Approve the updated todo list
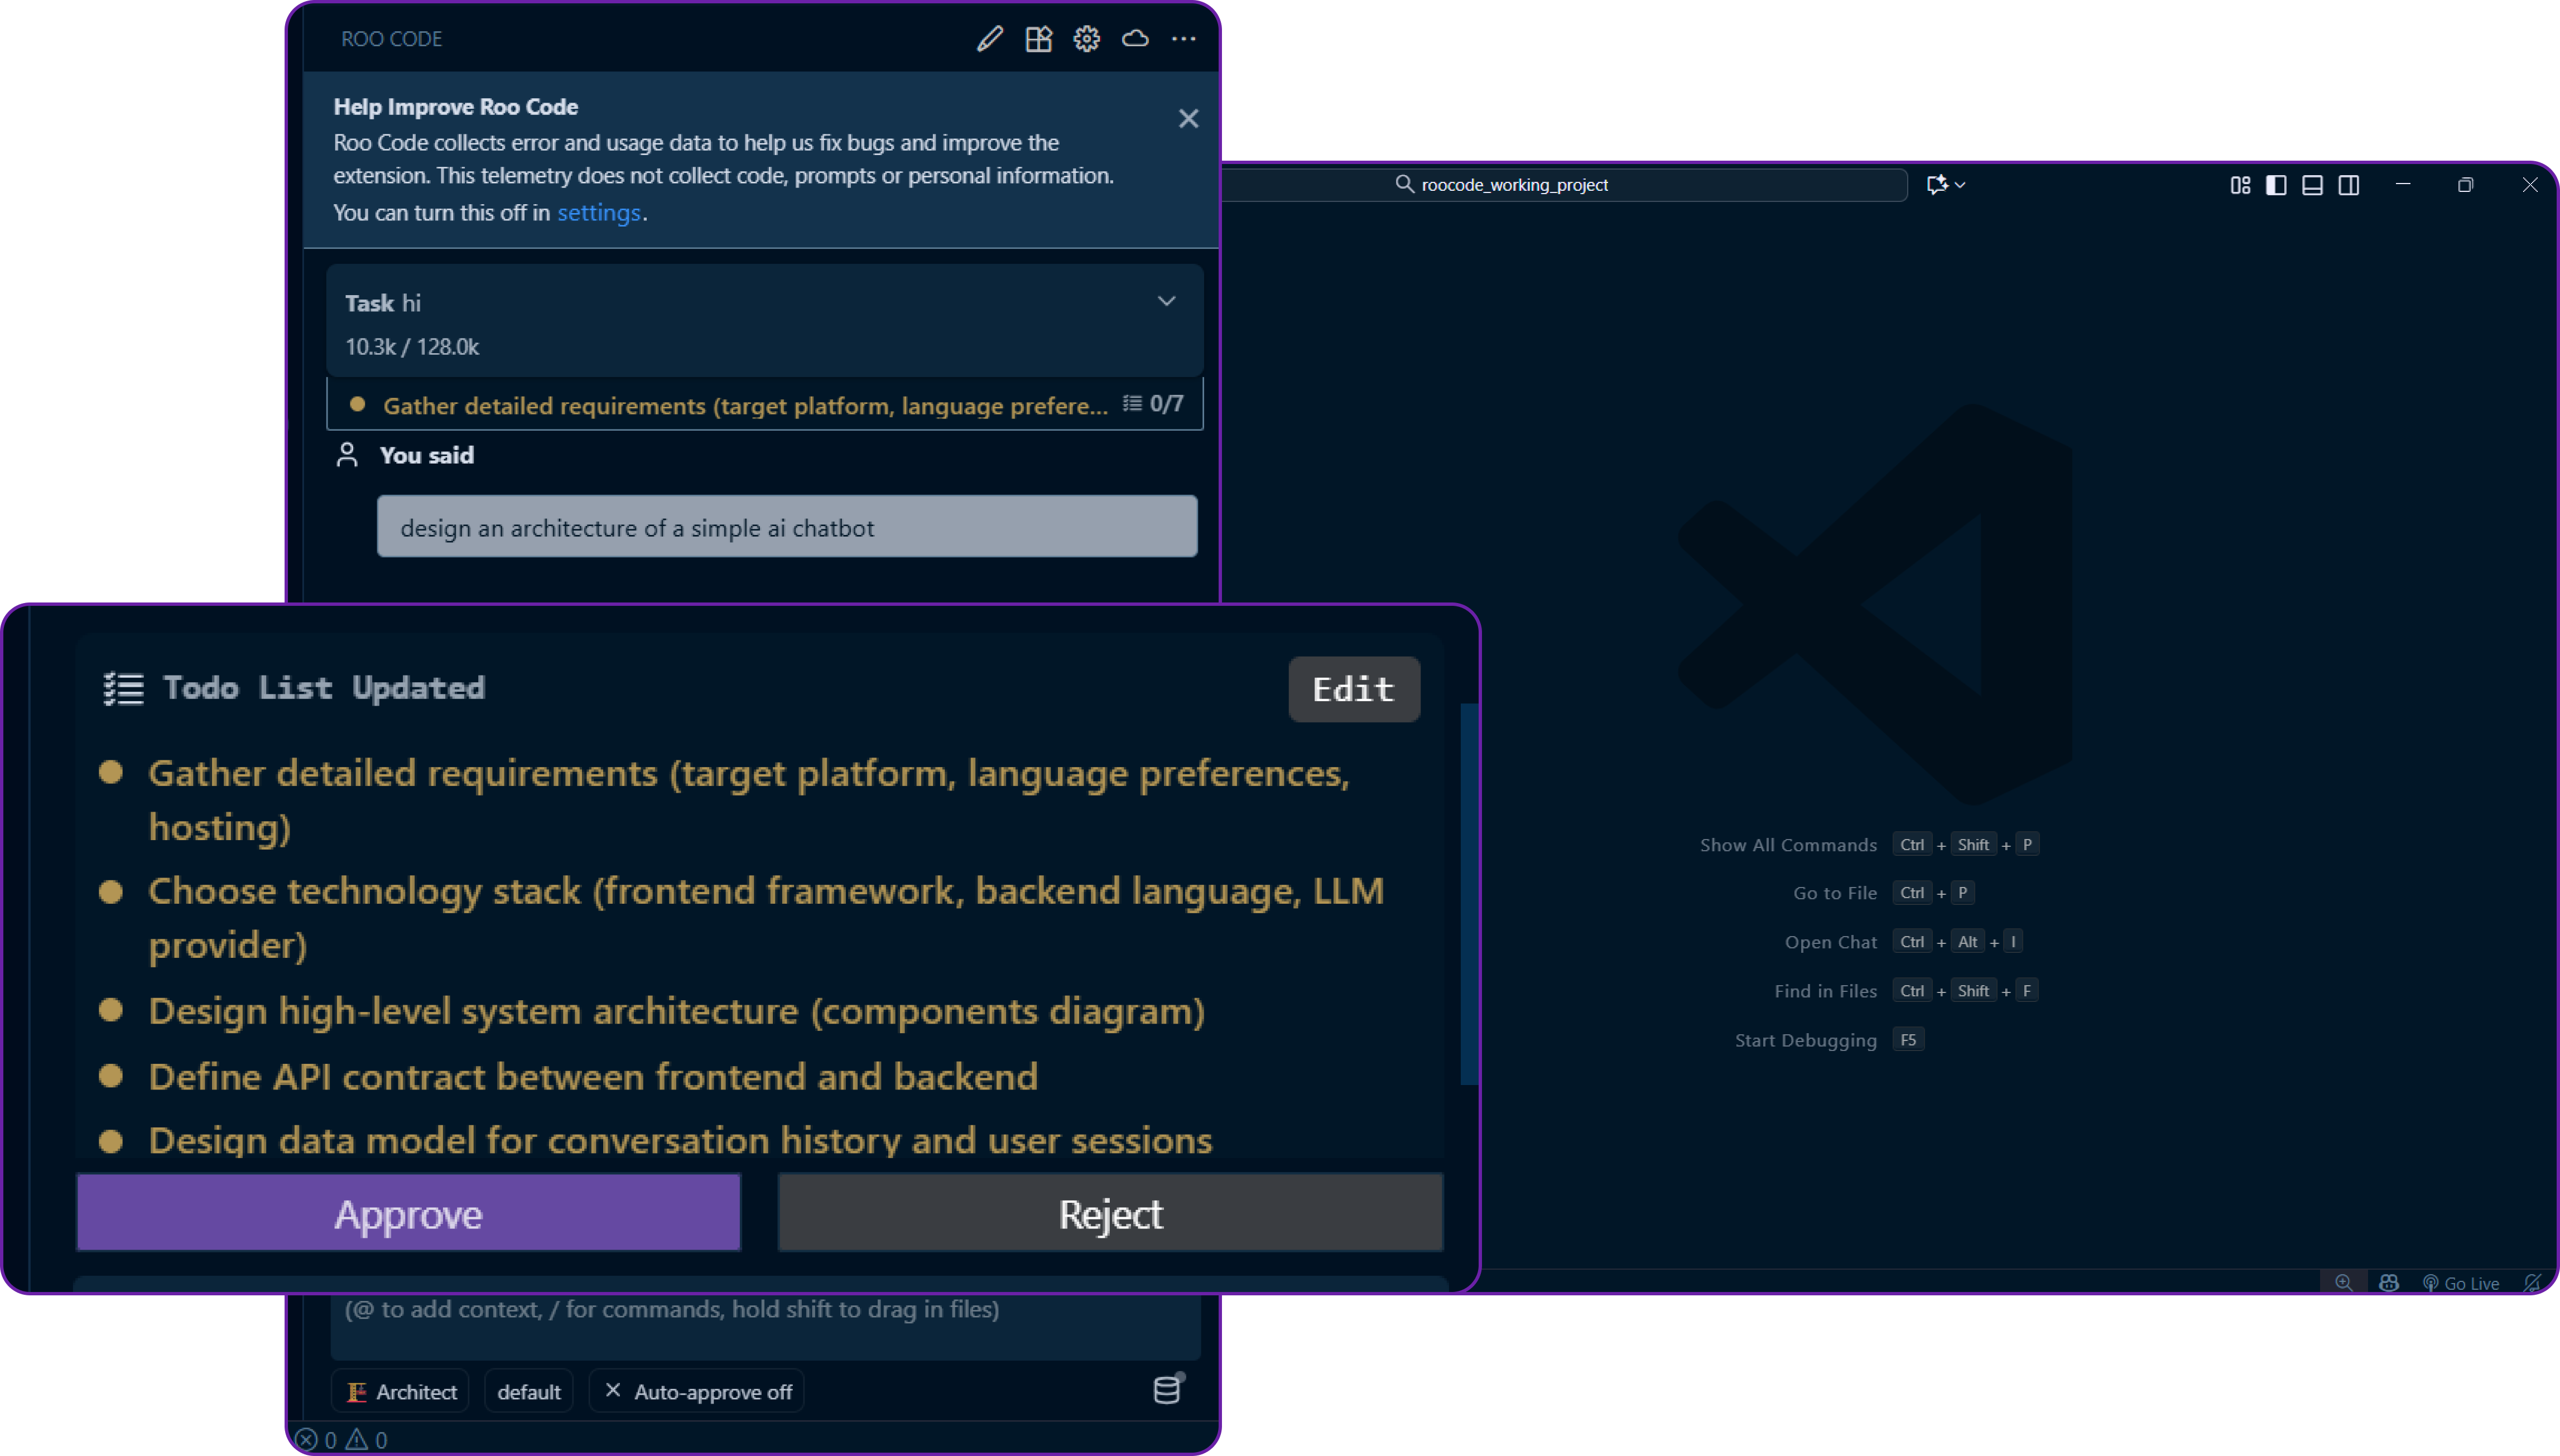 [408, 1213]
